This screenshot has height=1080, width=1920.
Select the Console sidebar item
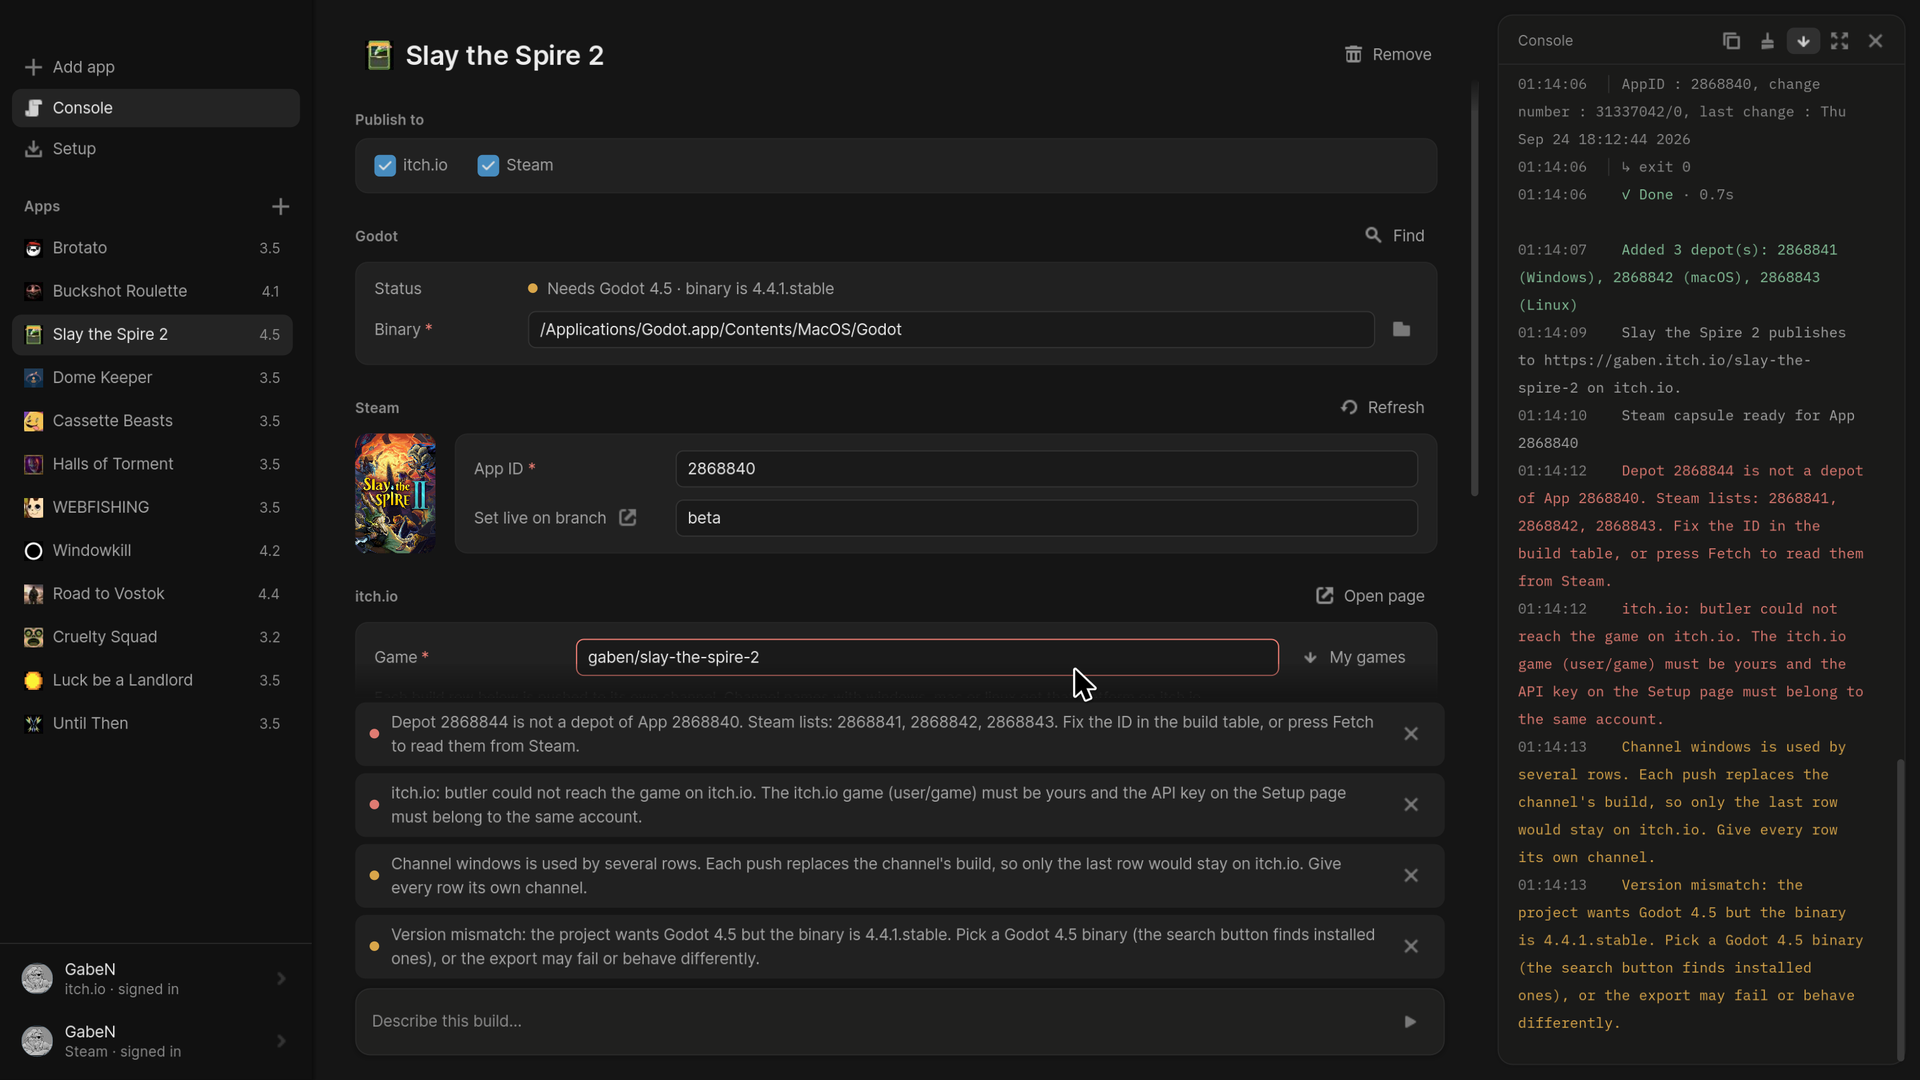156,108
